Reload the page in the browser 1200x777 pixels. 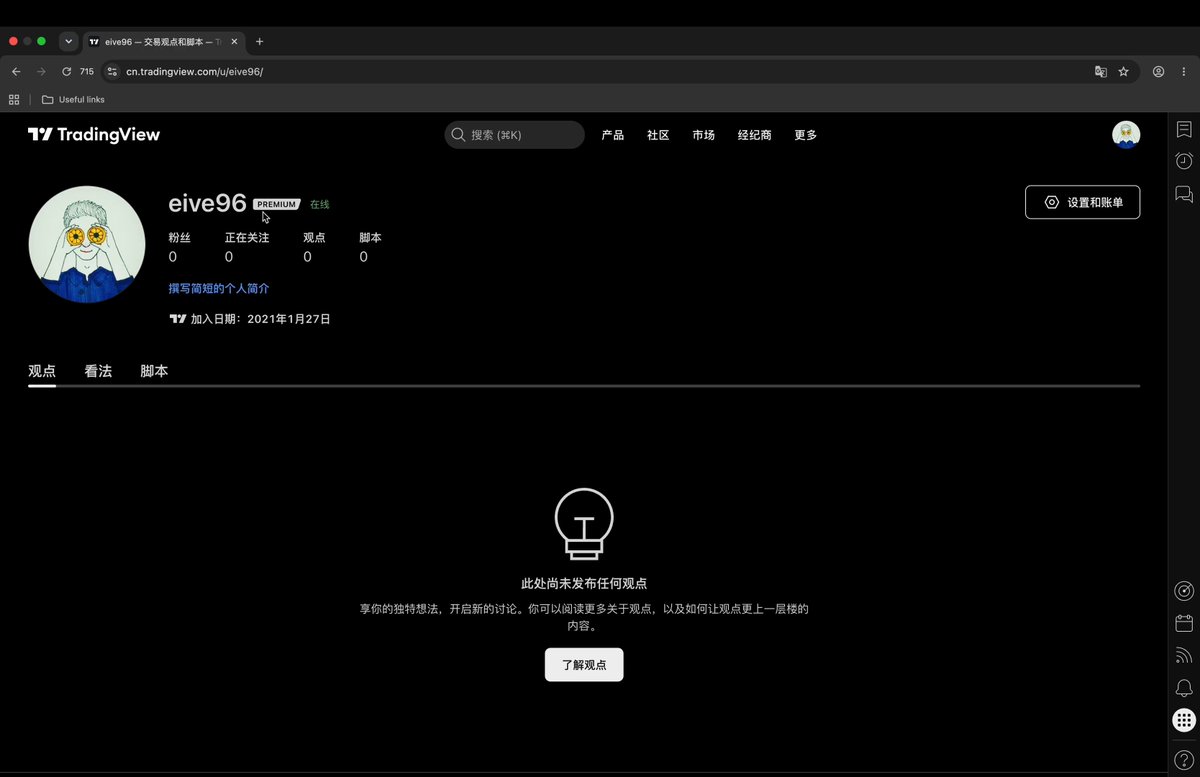click(x=66, y=72)
